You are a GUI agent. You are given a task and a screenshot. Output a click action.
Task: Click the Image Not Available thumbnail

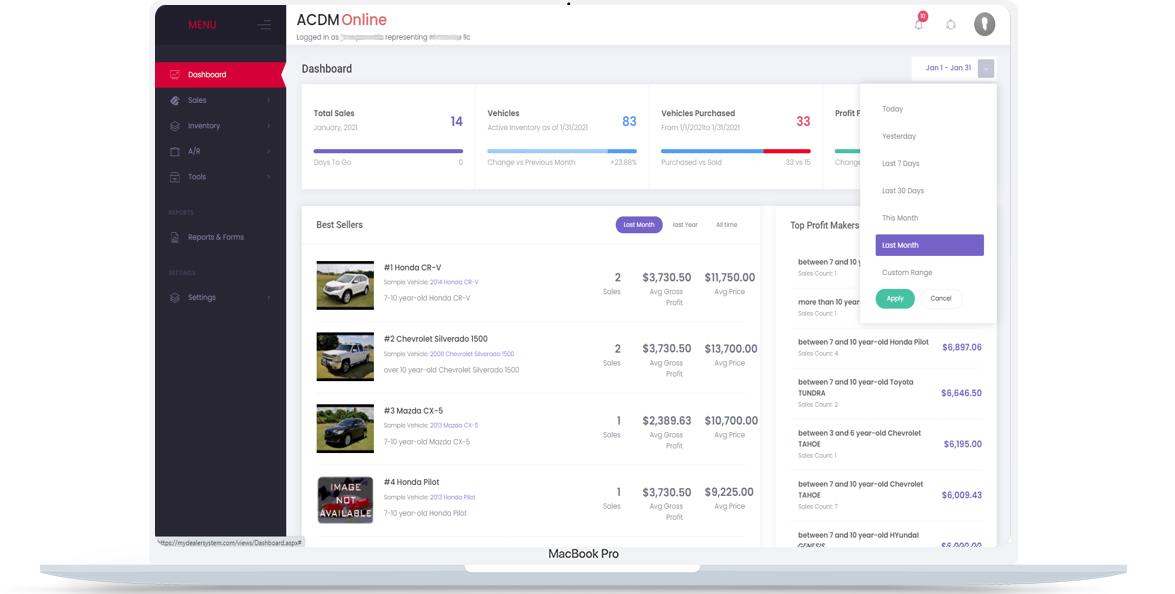pos(345,500)
